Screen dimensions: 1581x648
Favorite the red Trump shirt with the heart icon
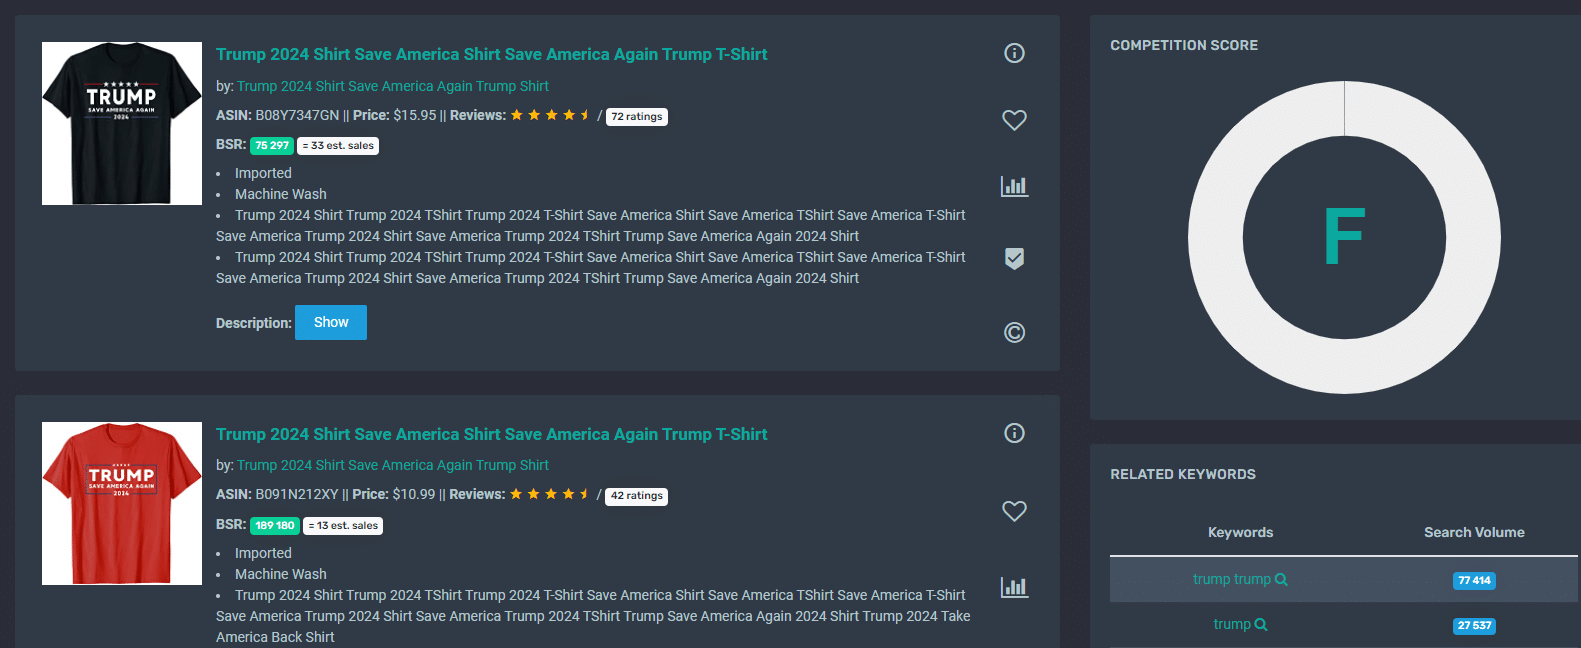1014,511
